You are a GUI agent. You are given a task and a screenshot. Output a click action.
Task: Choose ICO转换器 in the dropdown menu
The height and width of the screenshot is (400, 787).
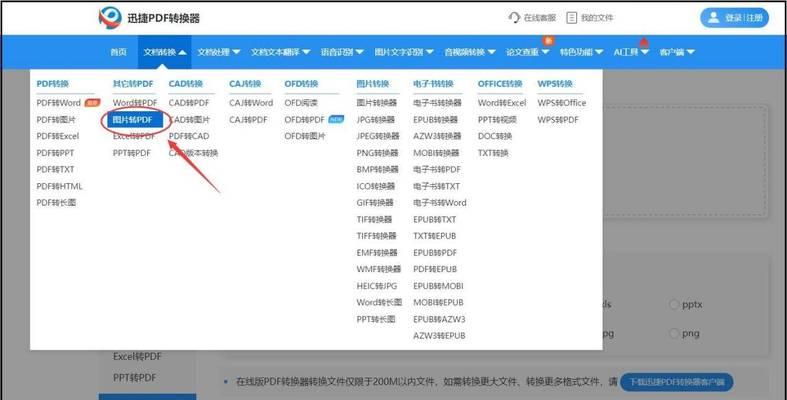[376, 186]
